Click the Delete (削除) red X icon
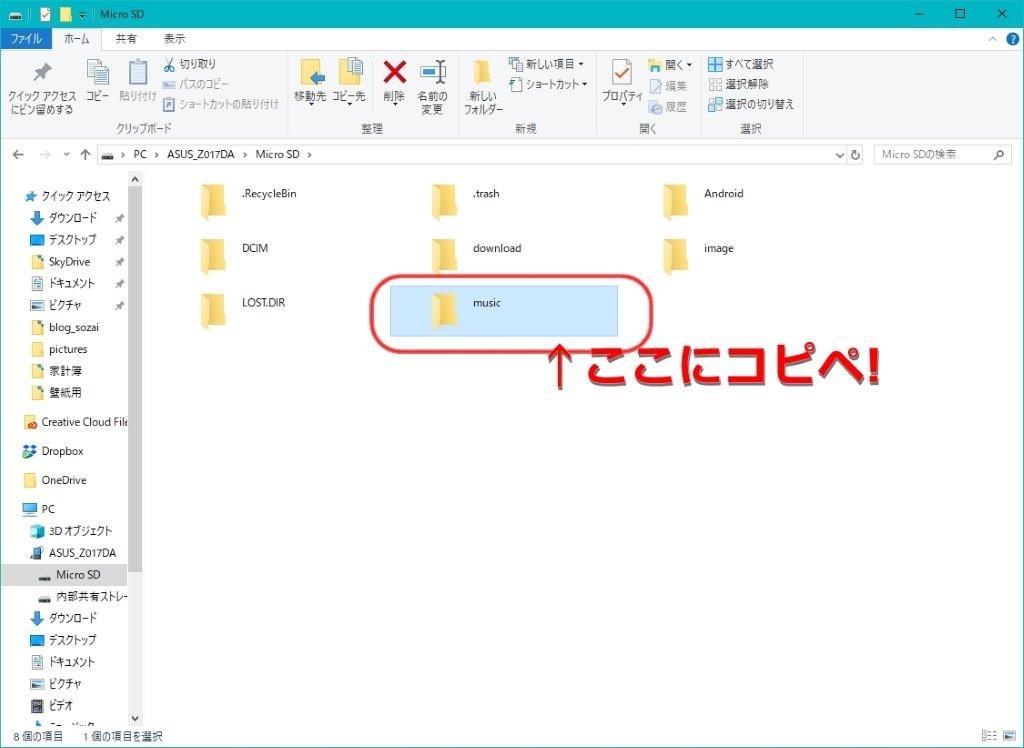This screenshot has height=748, width=1024. [x=395, y=73]
